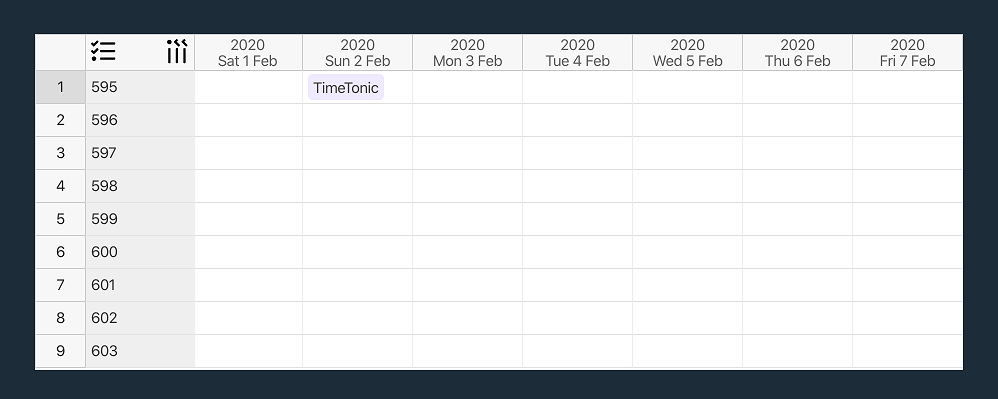This screenshot has width=998, height=399.
Task: Select row number 5 header
Action: pyautogui.click(x=60, y=219)
